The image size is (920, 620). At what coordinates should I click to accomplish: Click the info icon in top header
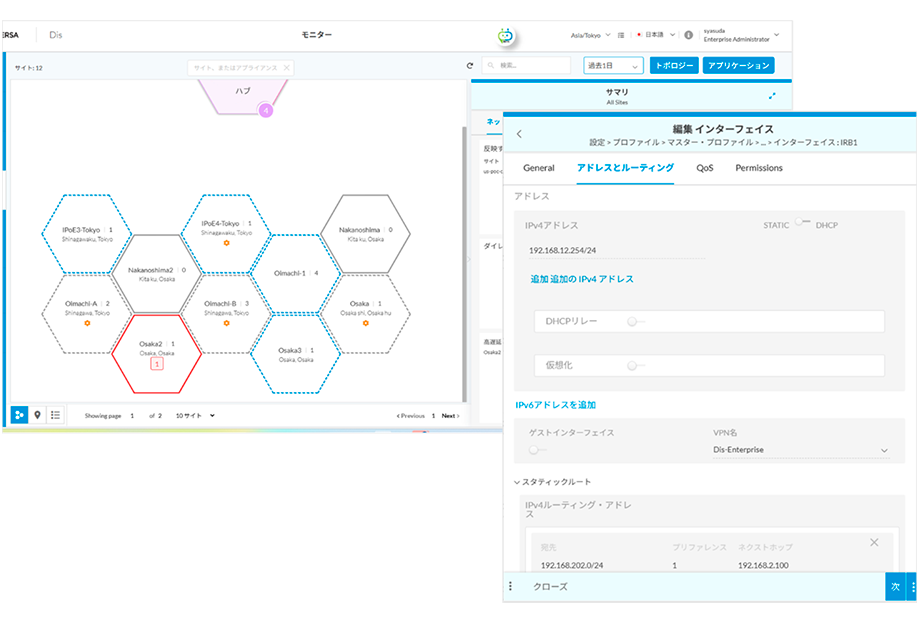[689, 35]
